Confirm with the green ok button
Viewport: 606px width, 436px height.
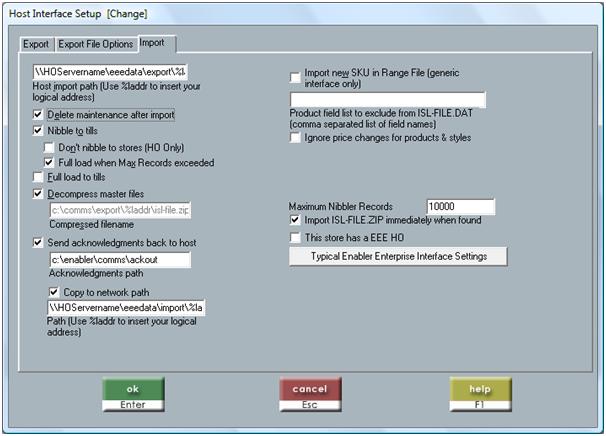(x=133, y=394)
